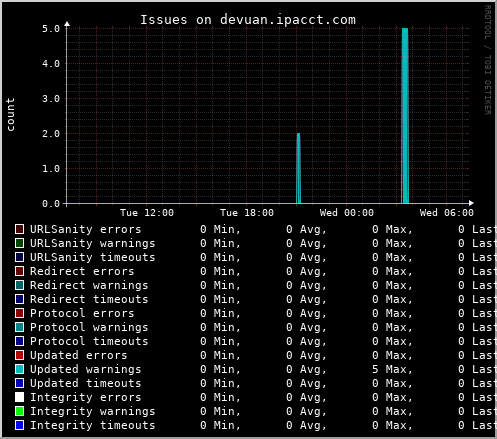Click the Tue 18:00 time axis label
The height and width of the screenshot is (439, 497).
247,213
